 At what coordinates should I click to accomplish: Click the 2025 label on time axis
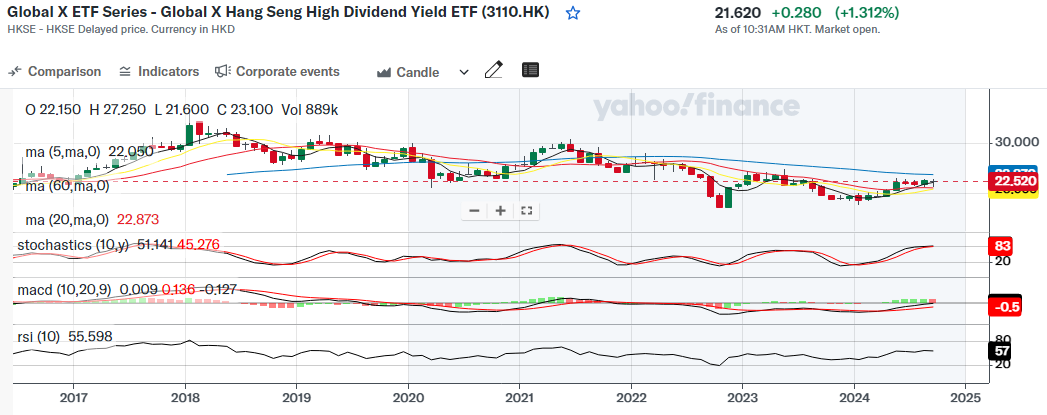[x=965, y=398]
